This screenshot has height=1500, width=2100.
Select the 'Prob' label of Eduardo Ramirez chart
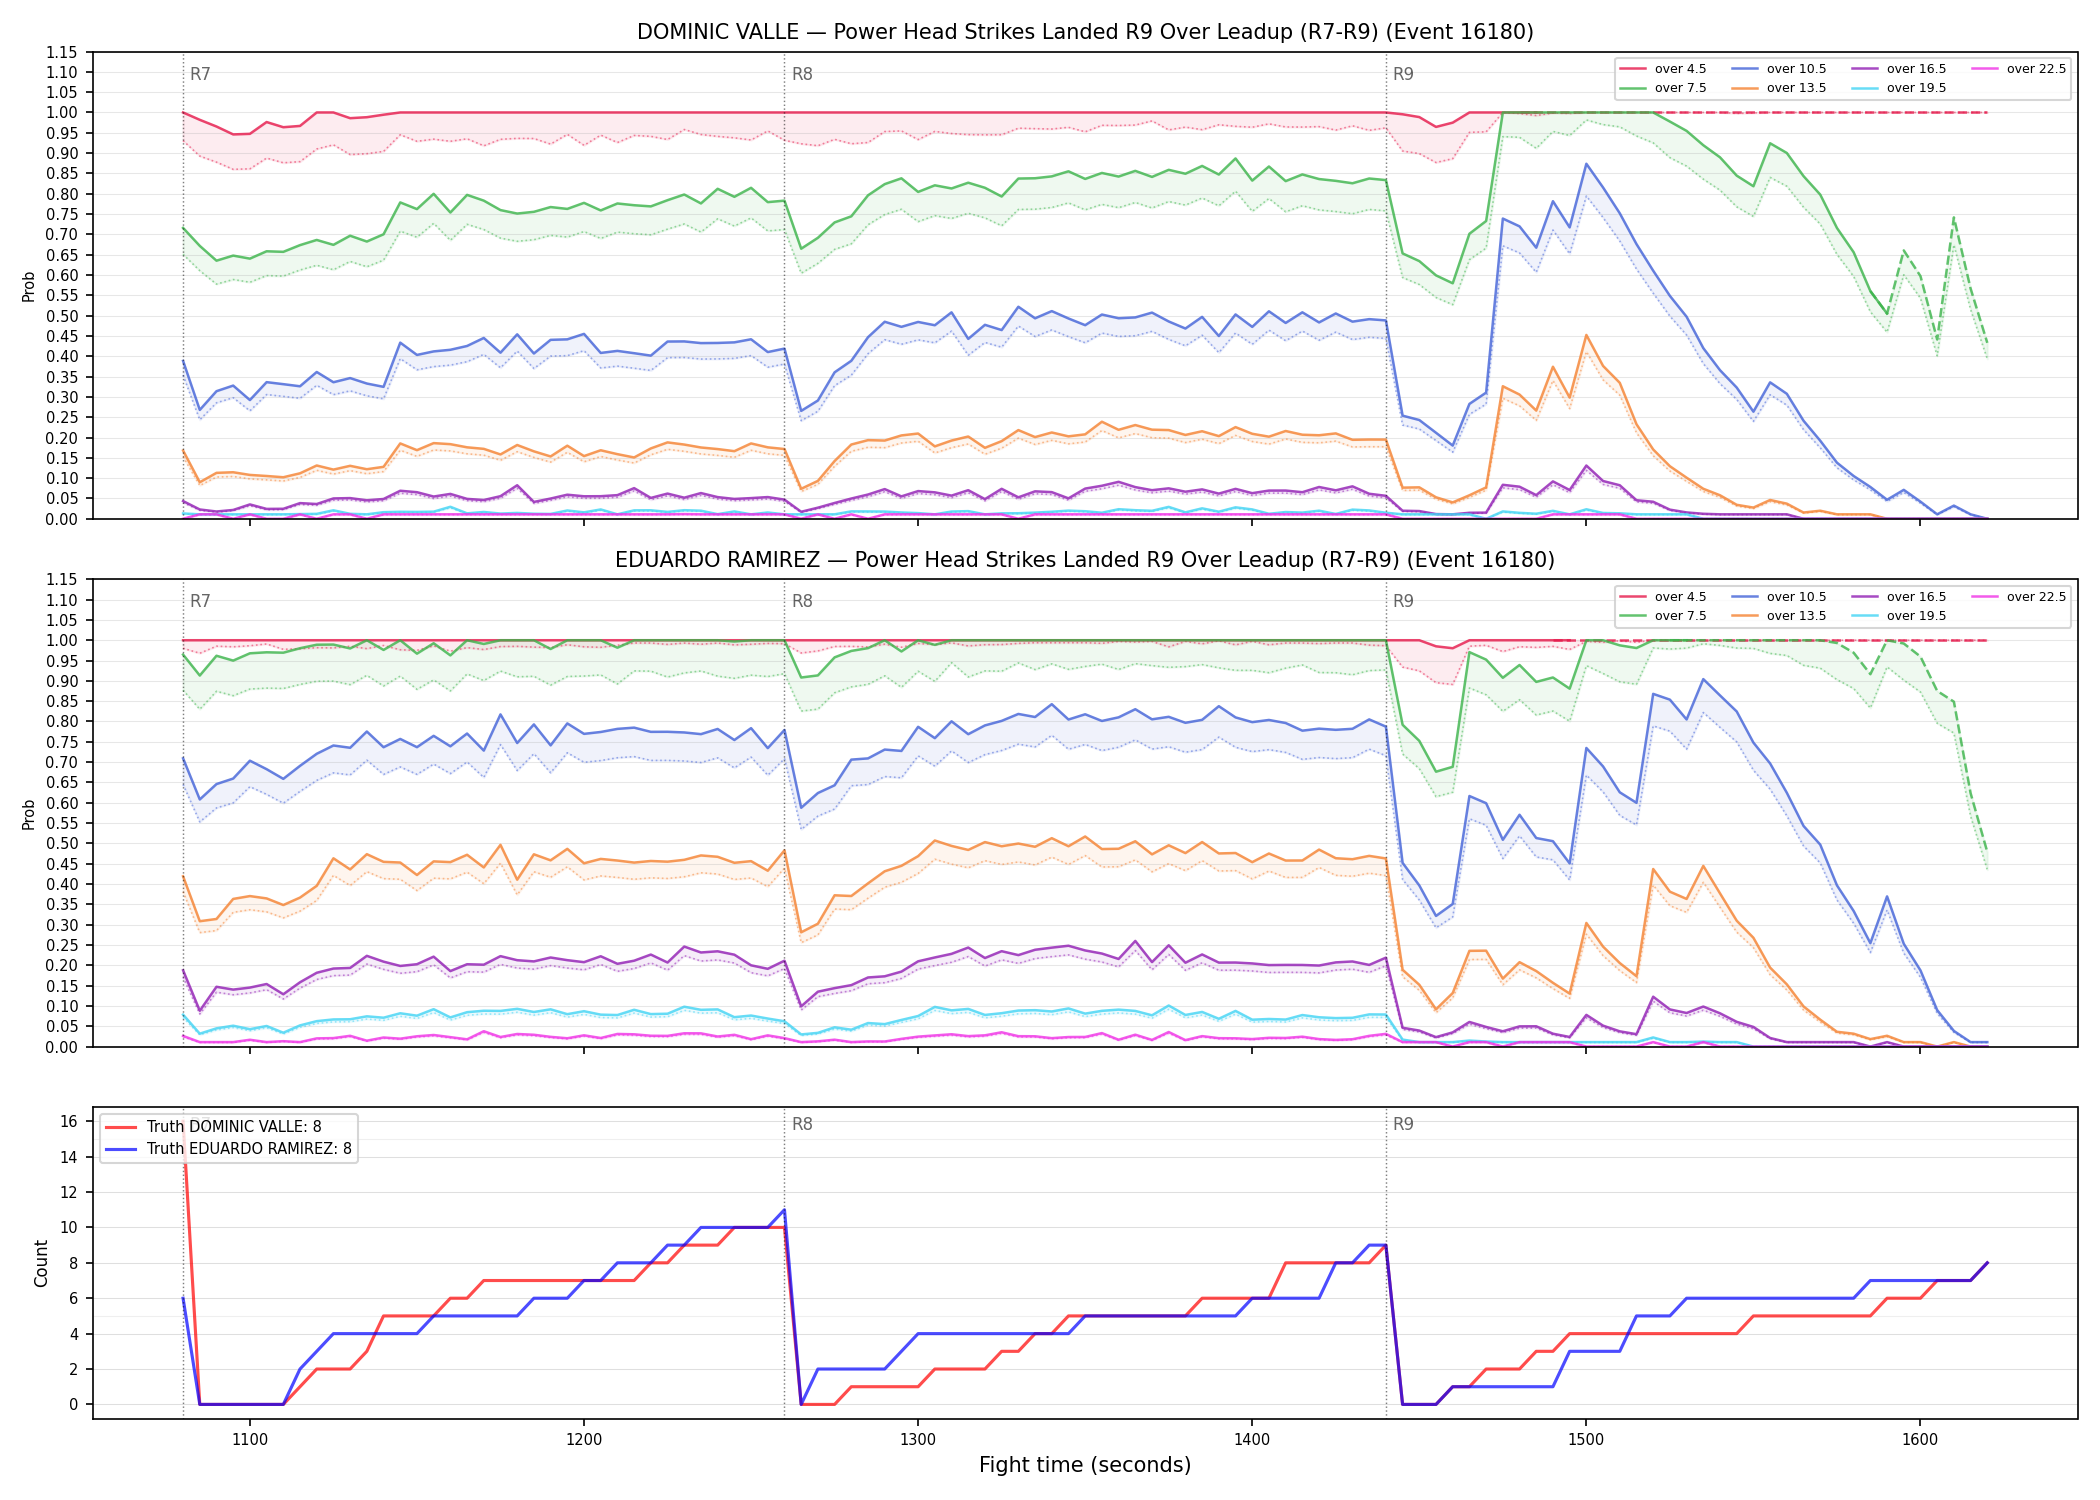(29, 814)
